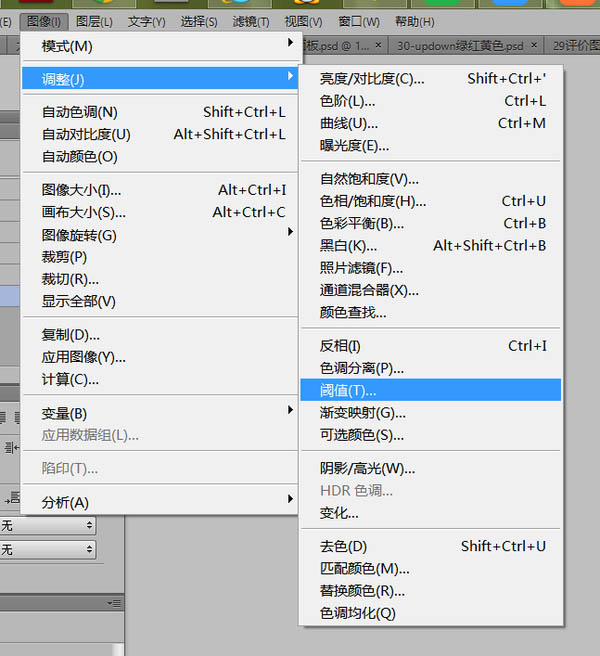This screenshot has height=656, width=600.
Task: Open 照片滤镜(F)... adjustment
Action: (x=431, y=268)
